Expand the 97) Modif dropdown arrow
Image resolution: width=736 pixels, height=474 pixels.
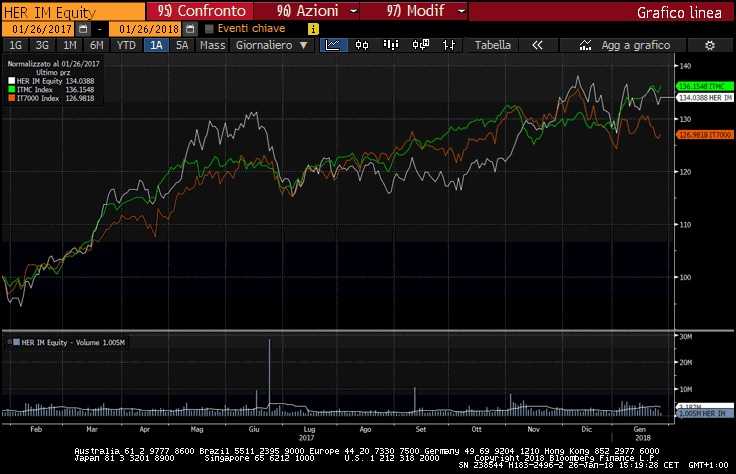(x=461, y=11)
